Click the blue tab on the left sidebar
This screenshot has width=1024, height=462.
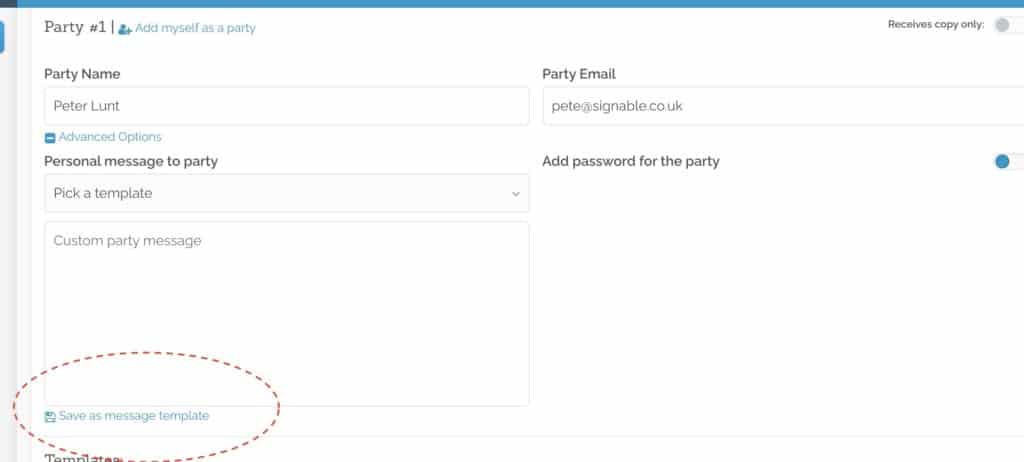[x=2, y=36]
